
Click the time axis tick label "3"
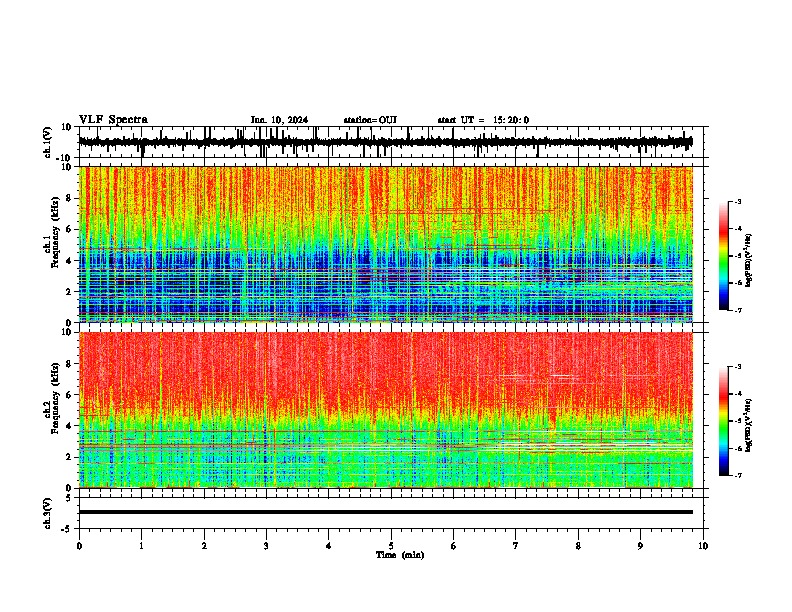(266, 546)
